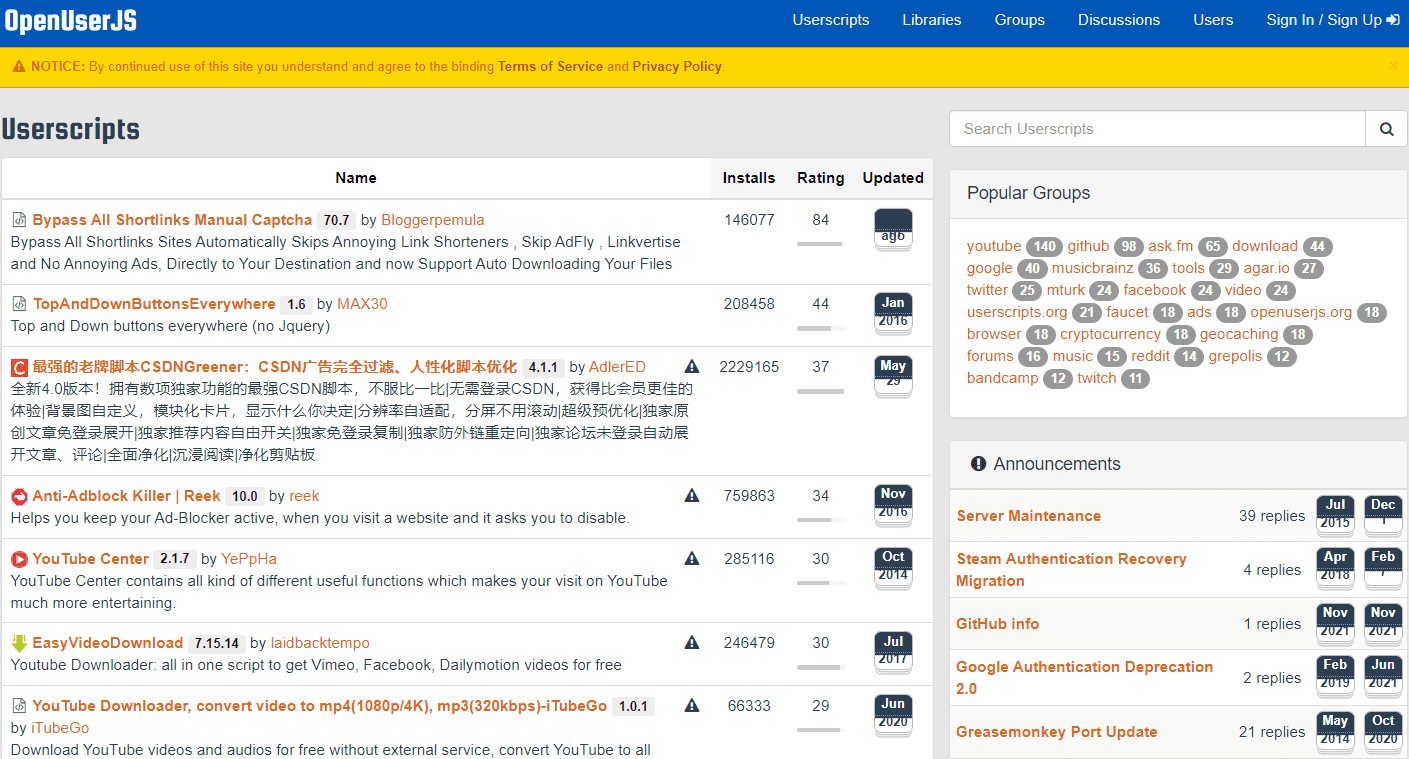Click Sign In / Sign Up
The height and width of the screenshot is (759, 1409).
pyautogui.click(x=1332, y=20)
